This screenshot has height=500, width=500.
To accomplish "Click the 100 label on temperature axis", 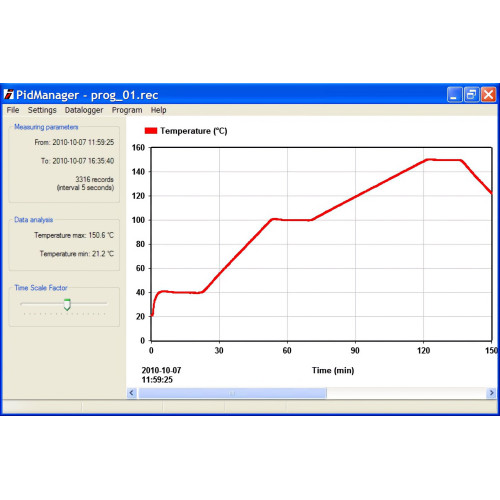I will click(138, 220).
